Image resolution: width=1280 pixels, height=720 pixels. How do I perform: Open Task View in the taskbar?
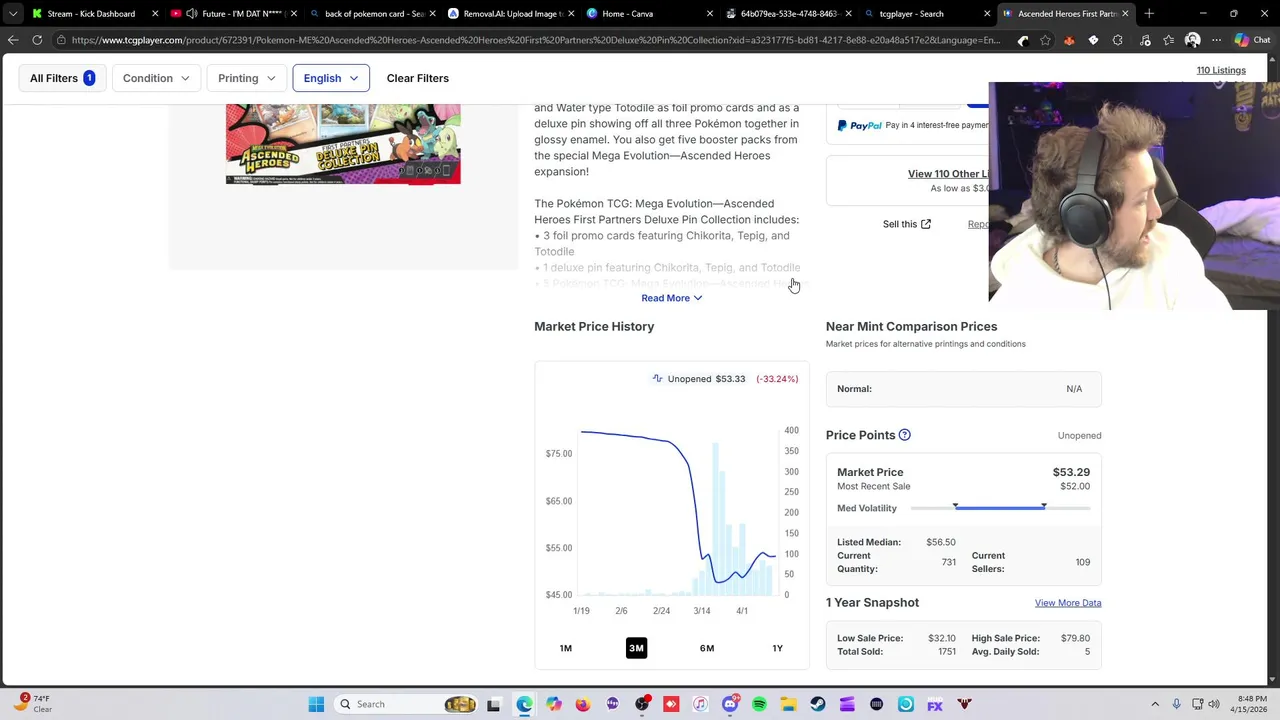(493, 704)
